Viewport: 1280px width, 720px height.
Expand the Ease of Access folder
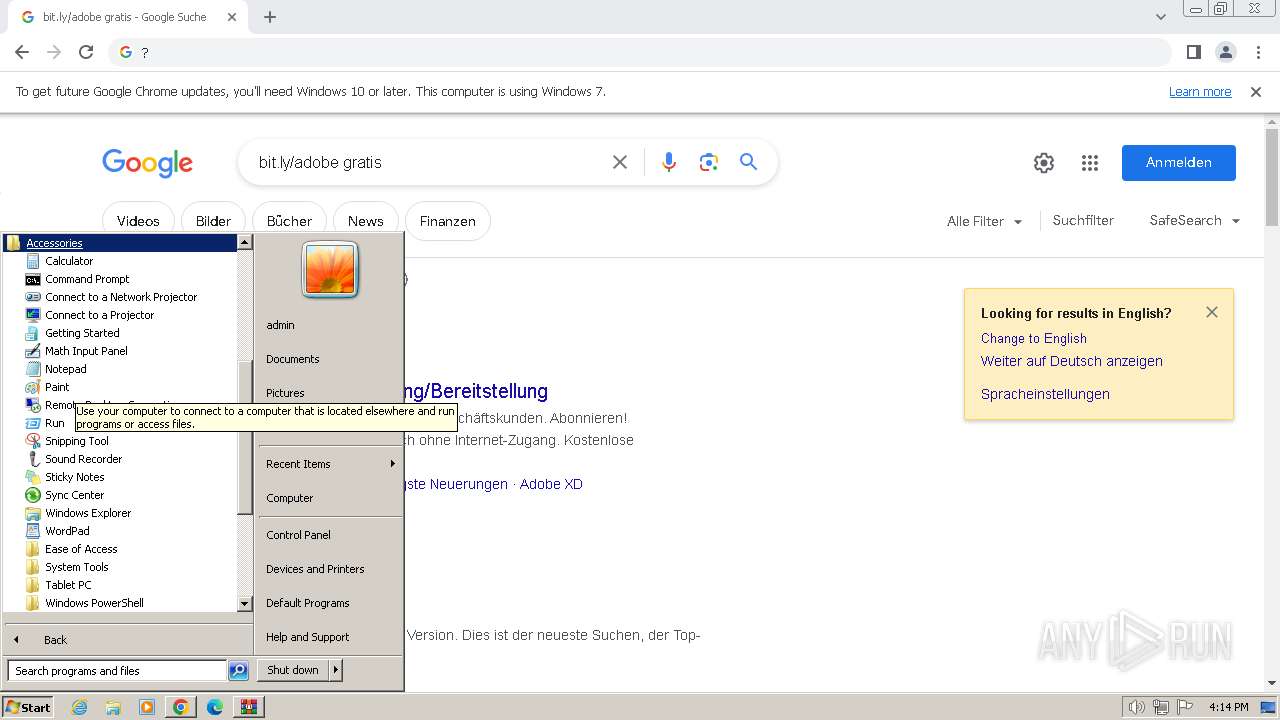coord(81,549)
